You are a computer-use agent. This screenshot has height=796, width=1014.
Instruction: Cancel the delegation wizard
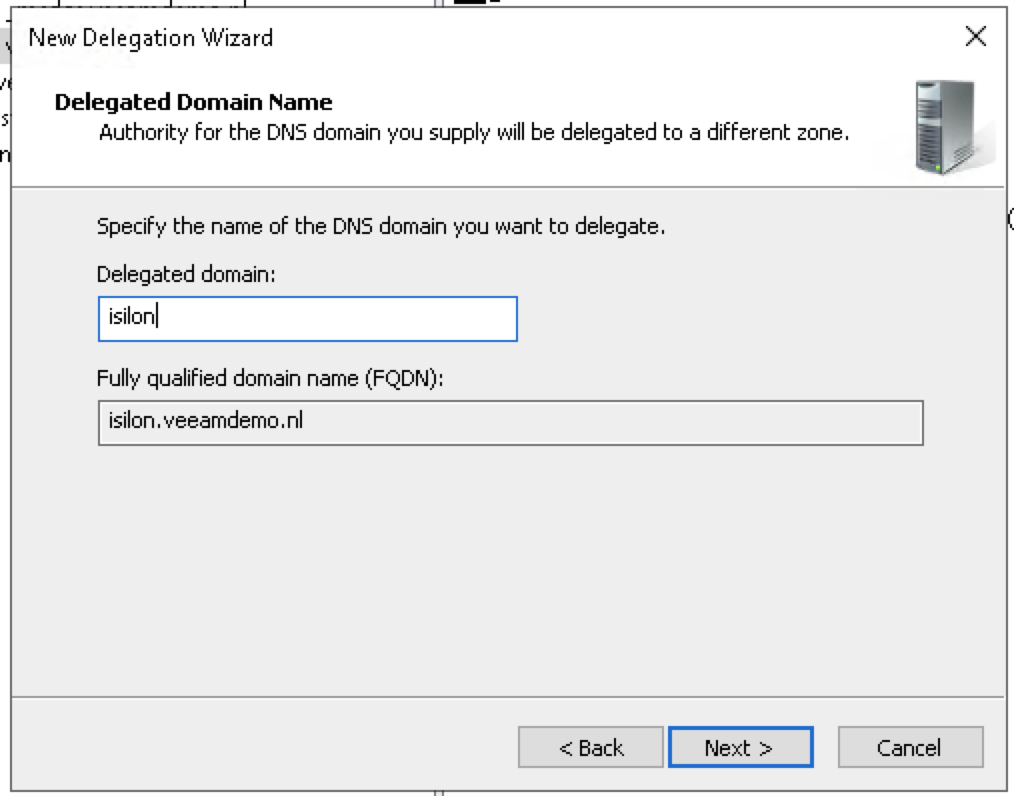point(909,748)
